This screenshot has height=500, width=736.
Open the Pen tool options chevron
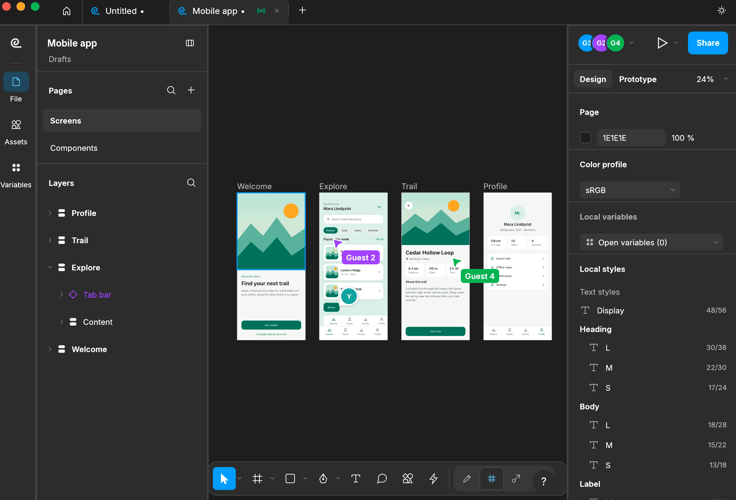pyautogui.click(x=338, y=479)
